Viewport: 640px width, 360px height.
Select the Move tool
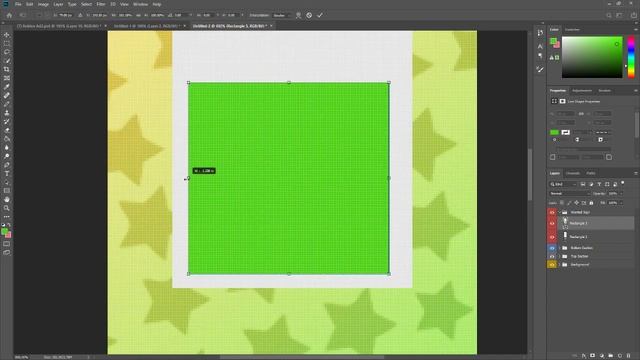7,35
